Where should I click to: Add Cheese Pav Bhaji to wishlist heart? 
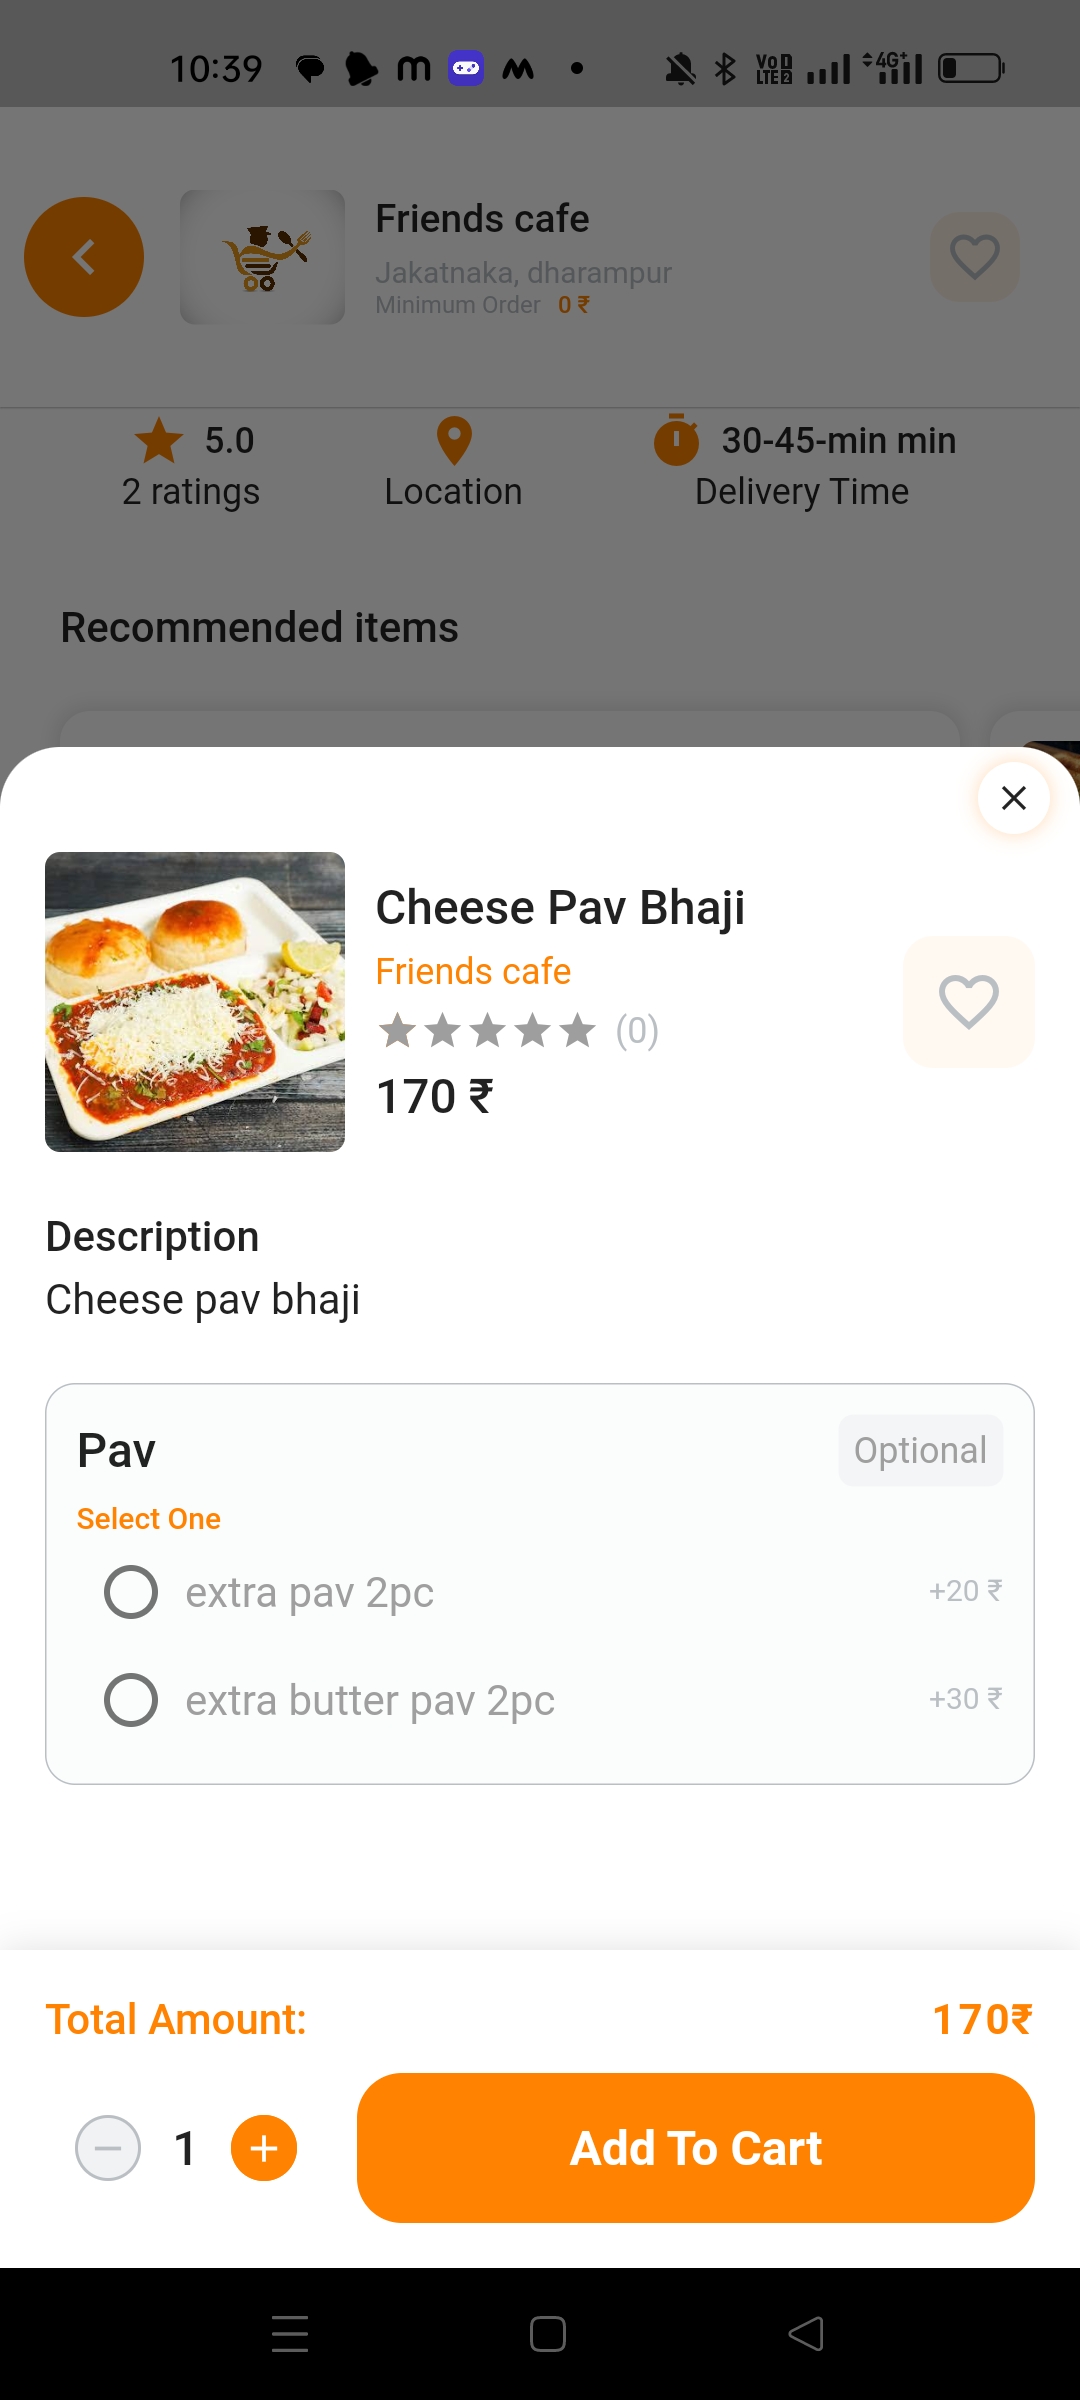pyautogui.click(x=968, y=1001)
